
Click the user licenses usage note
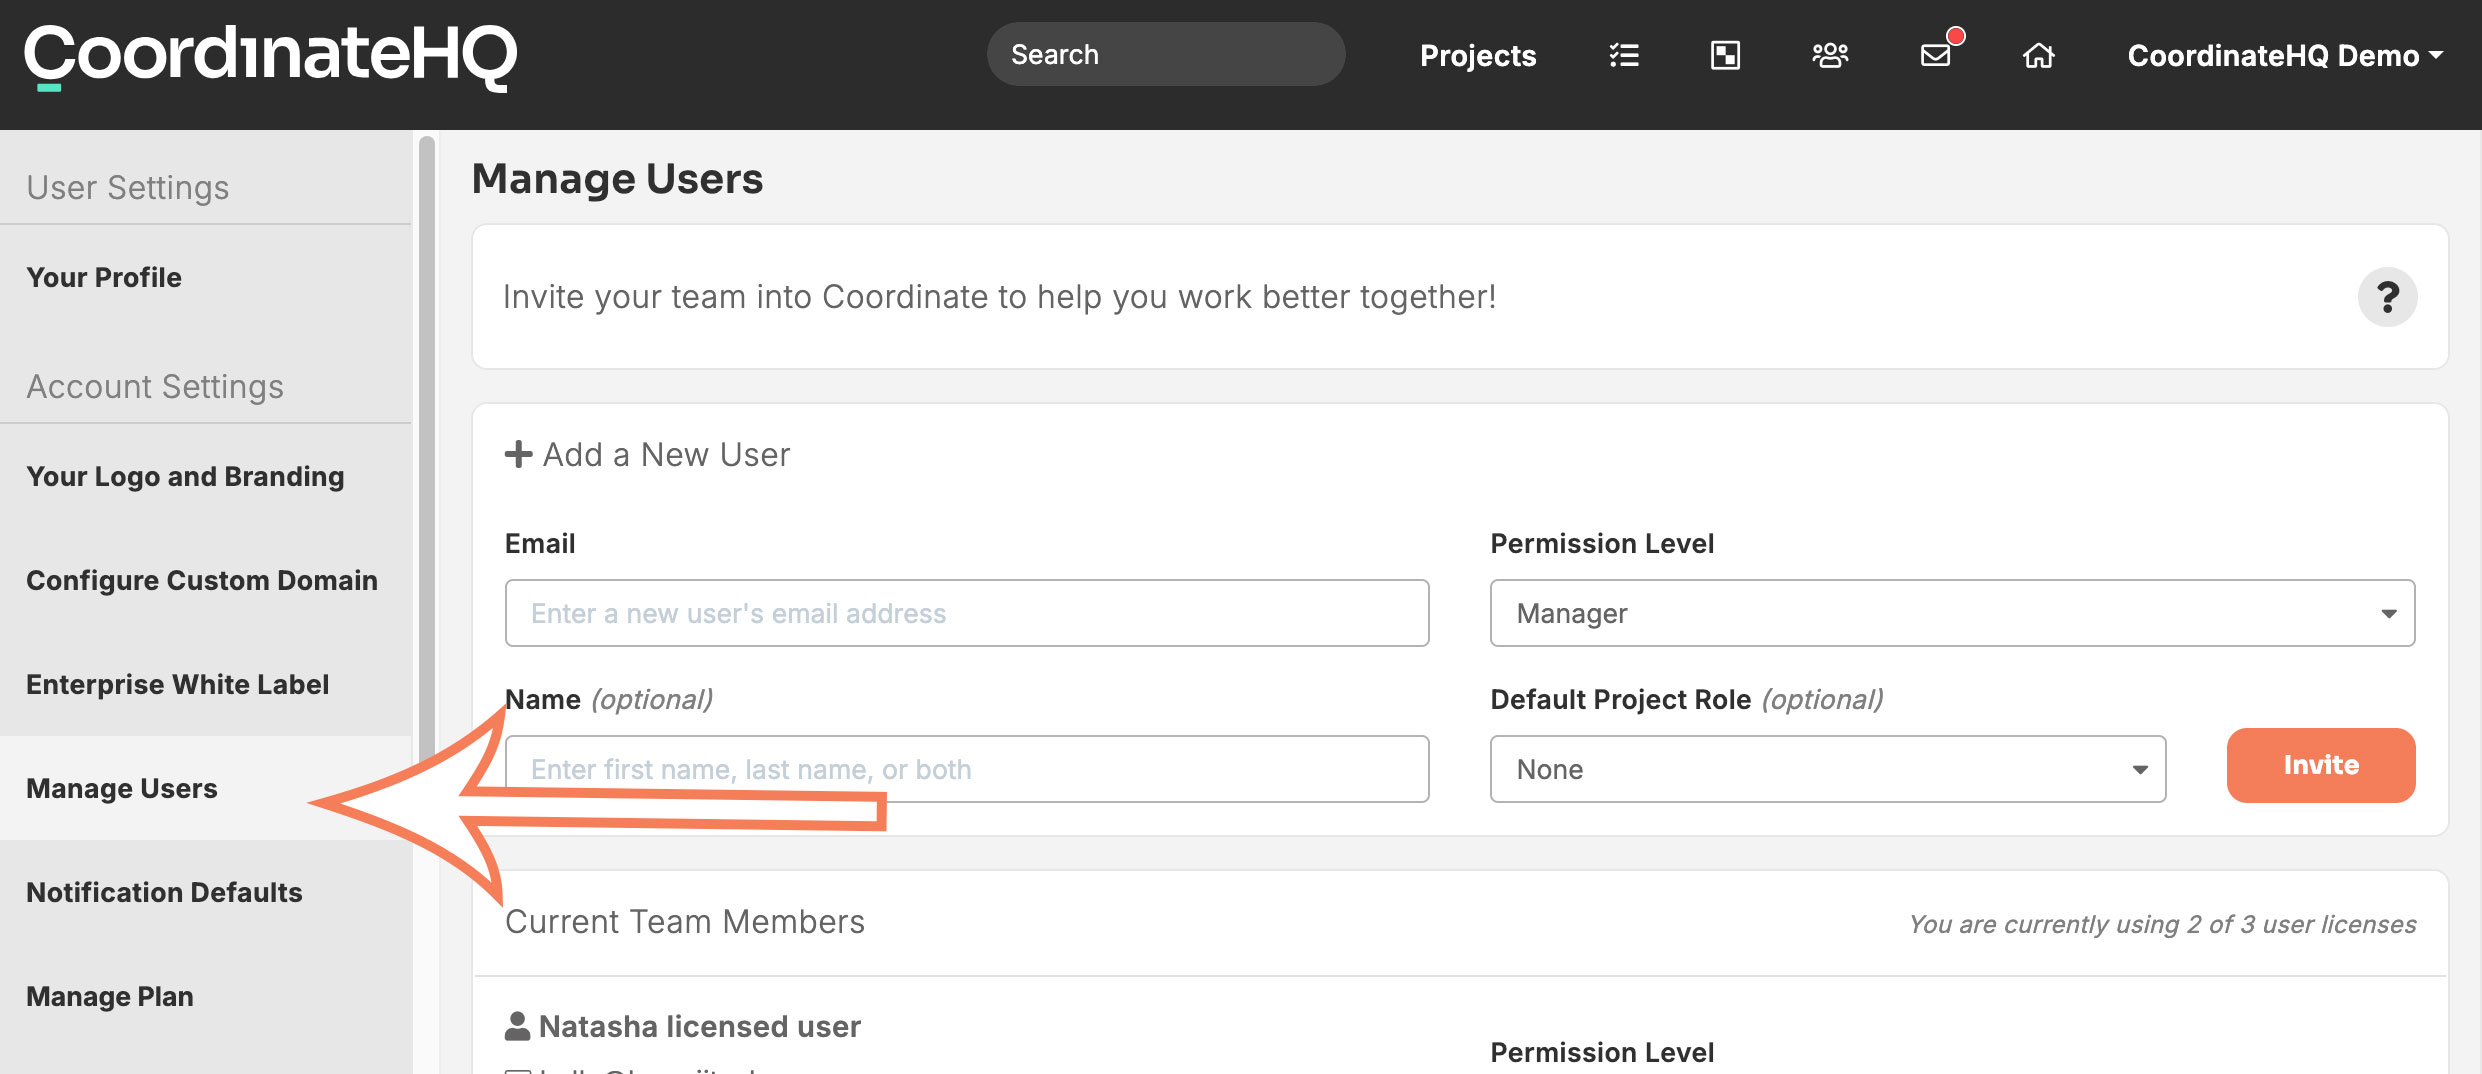coord(2162,924)
